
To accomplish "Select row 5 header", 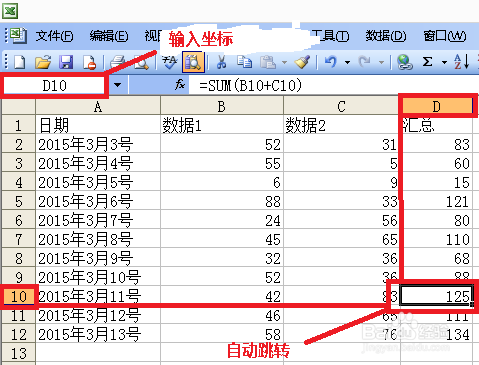I will pyautogui.click(x=18, y=201).
